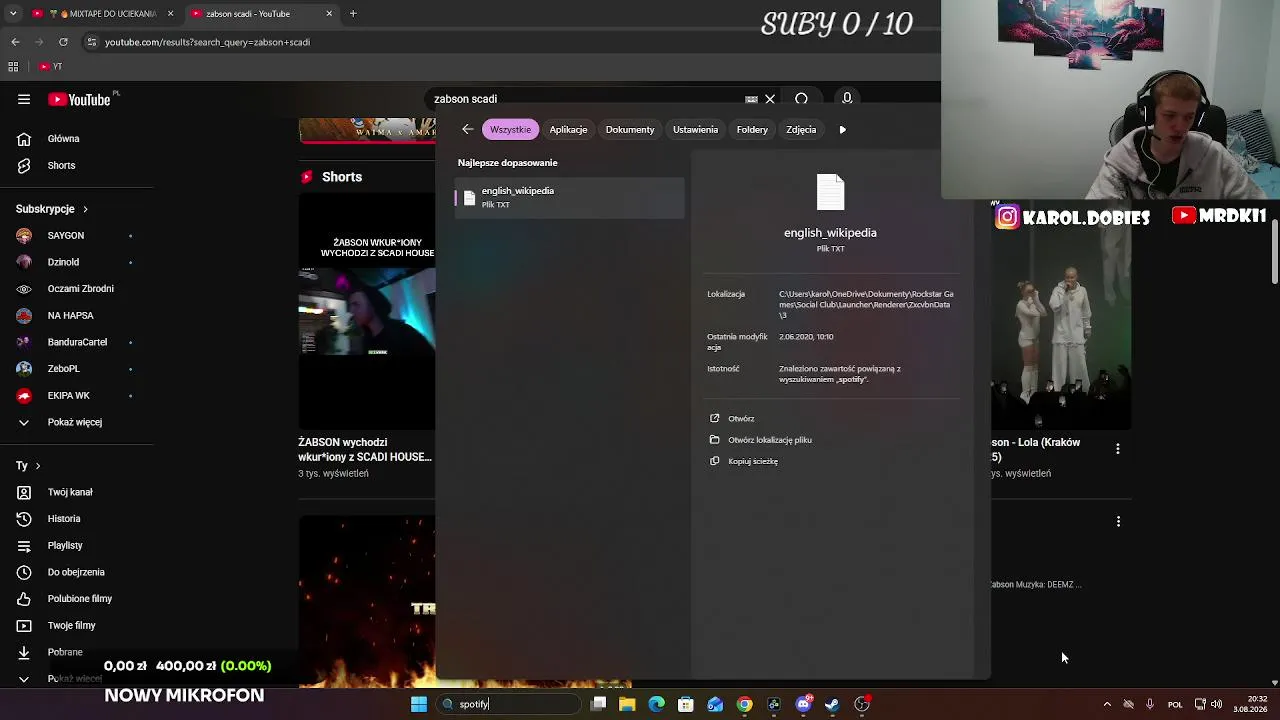Image resolution: width=1280 pixels, height=720 pixels.
Task: Start YouTube voice search with microphone
Action: click(x=847, y=99)
